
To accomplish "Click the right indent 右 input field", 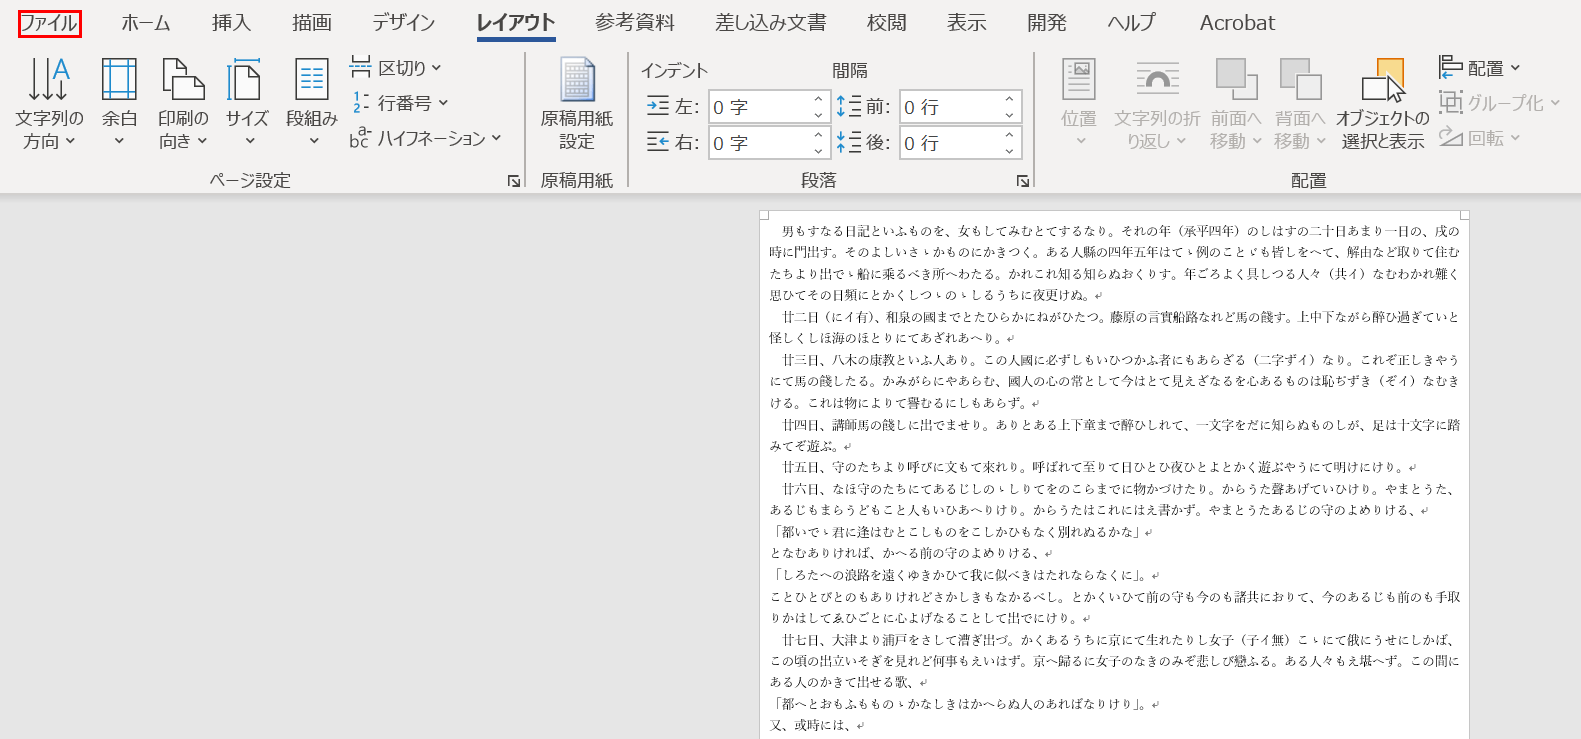I will [x=758, y=143].
